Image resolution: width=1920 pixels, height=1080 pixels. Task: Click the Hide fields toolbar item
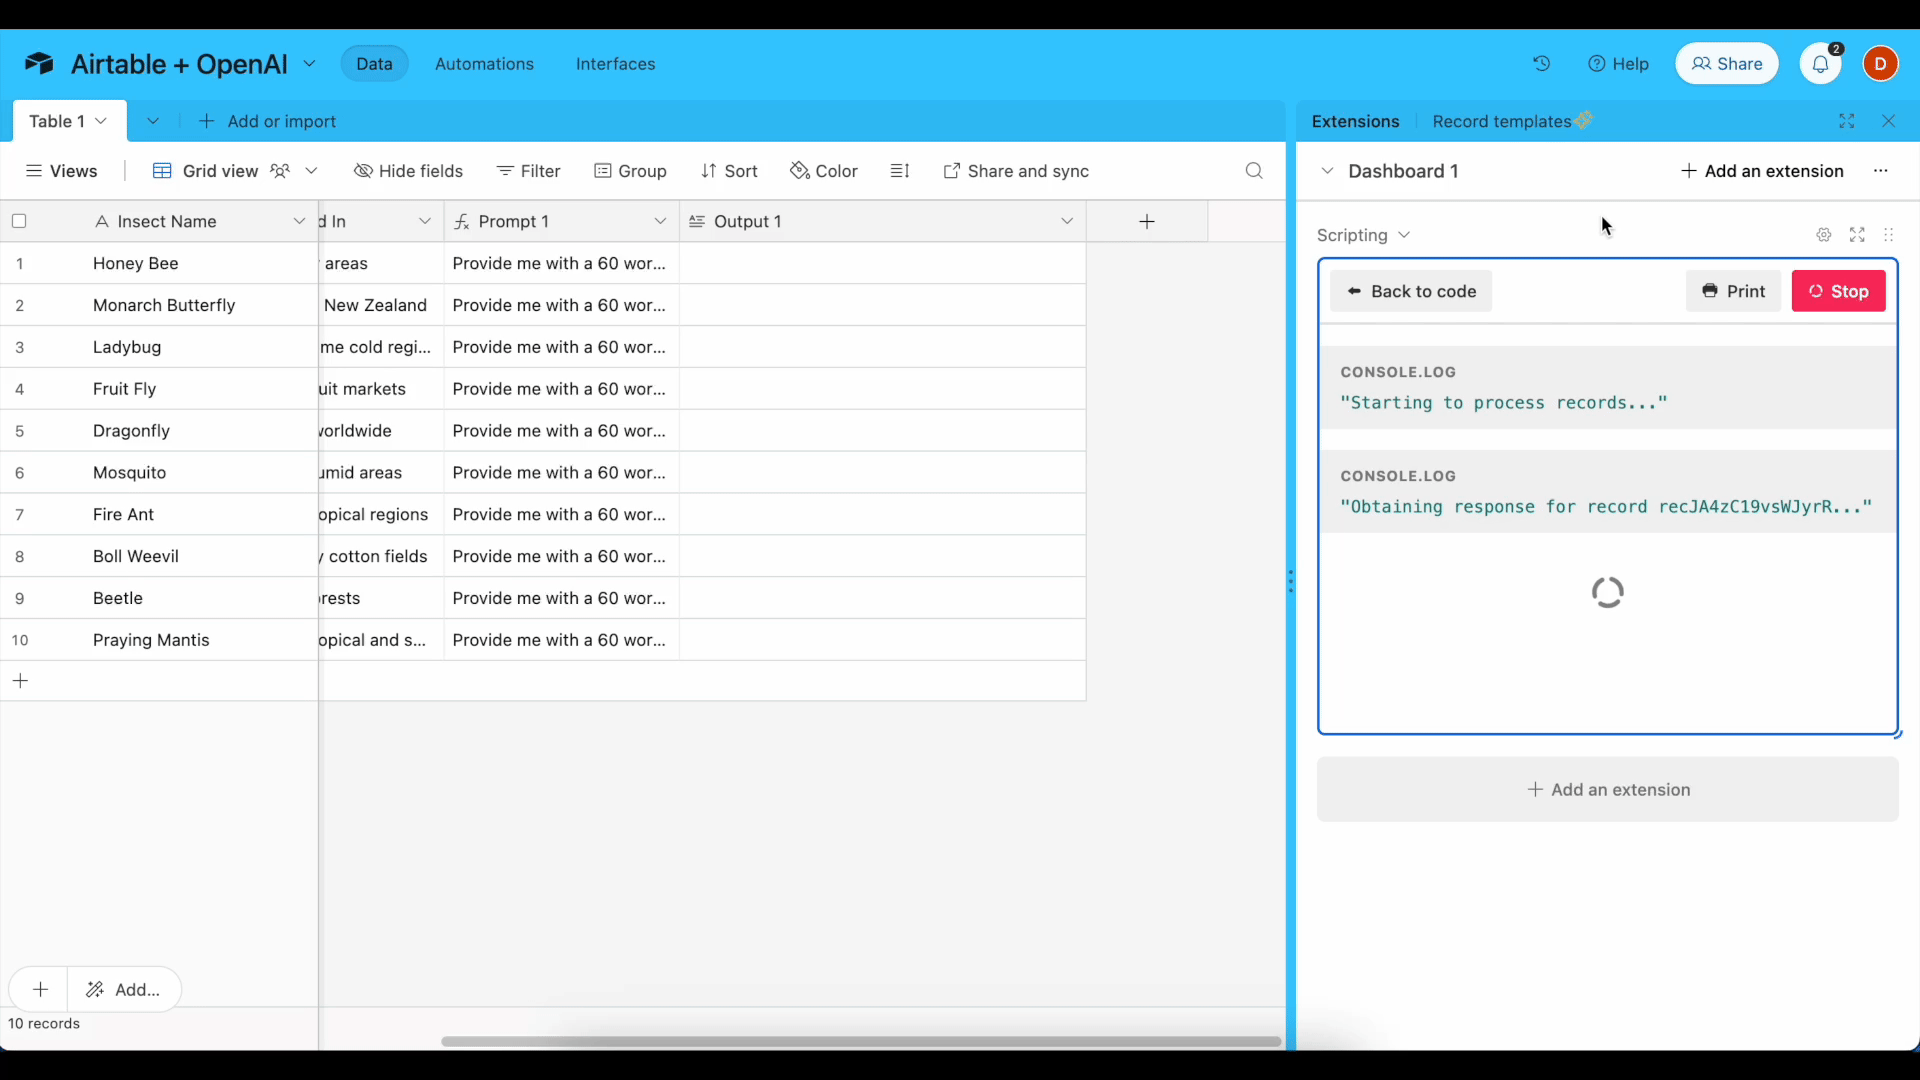[x=409, y=171]
